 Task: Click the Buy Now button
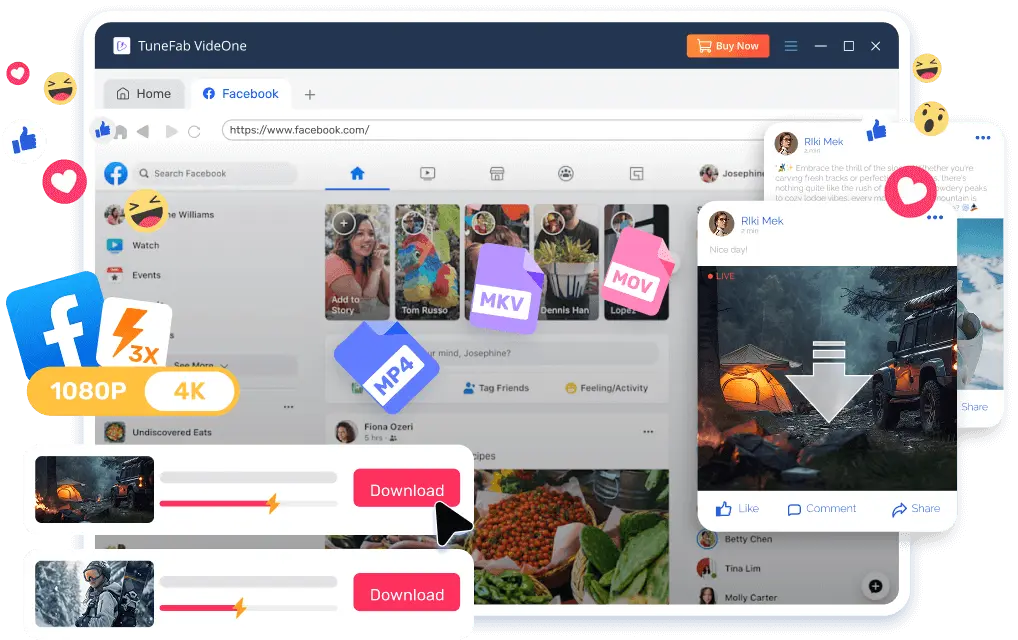click(x=727, y=46)
